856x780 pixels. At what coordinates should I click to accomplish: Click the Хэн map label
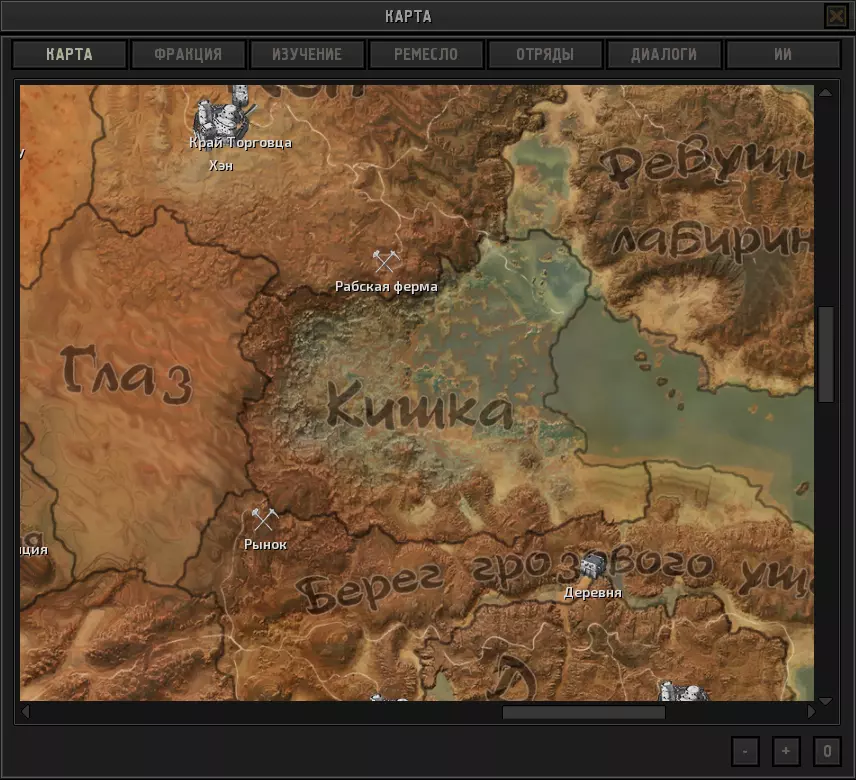coord(221,165)
